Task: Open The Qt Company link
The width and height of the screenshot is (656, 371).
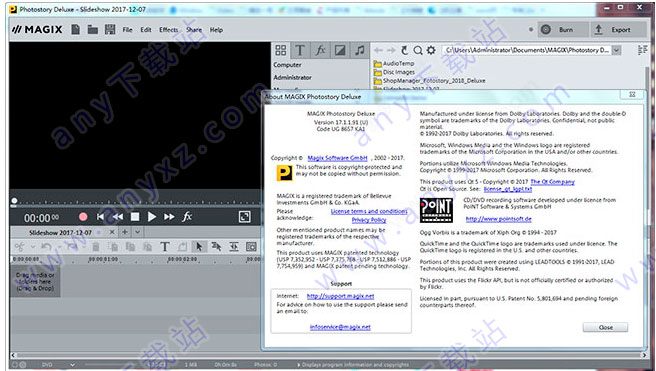Action: click(x=552, y=182)
